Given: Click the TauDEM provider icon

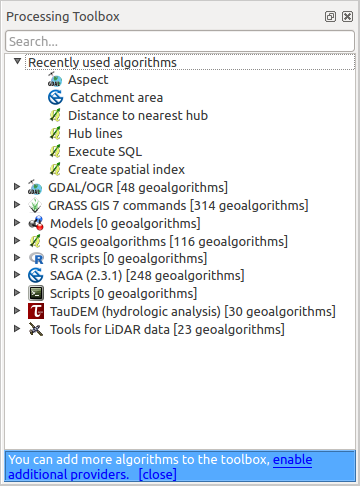Looking at the screenshot, I should (x=36, y=311).
